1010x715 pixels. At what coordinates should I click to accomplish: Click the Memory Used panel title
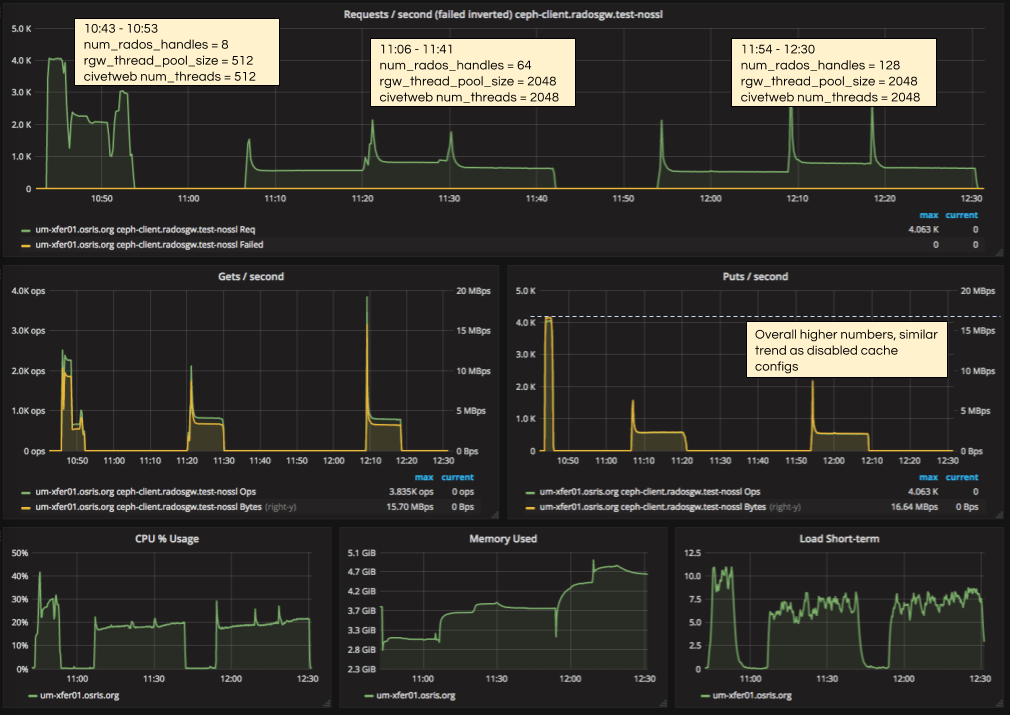click(x=503, y=538)
